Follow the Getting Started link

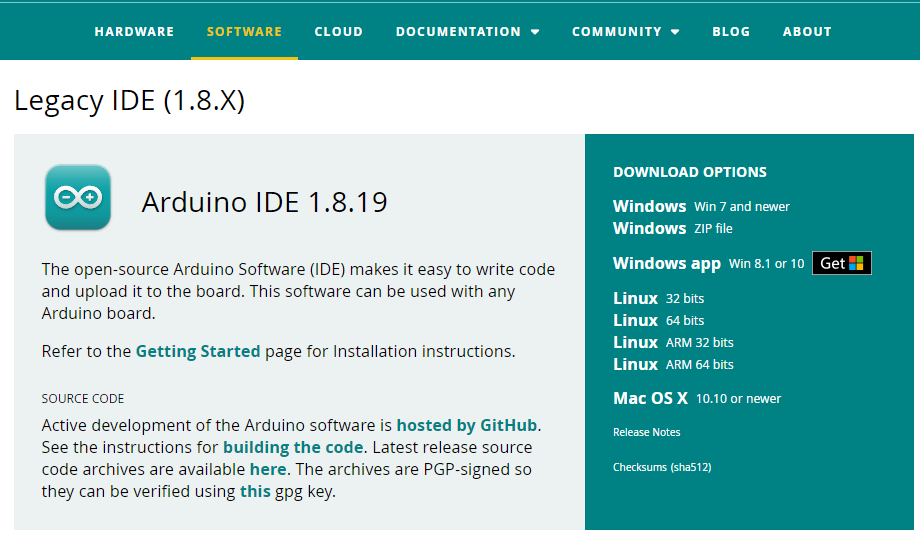pos(198,351)
